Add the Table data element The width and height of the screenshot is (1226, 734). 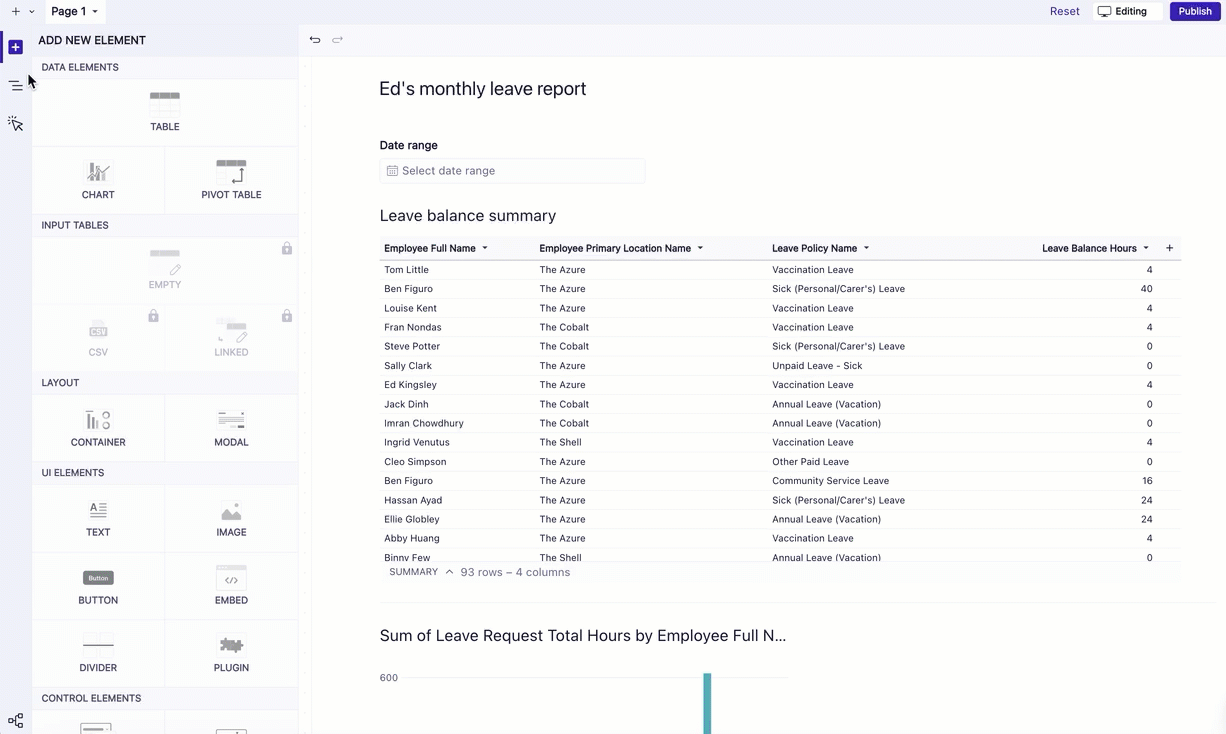[x=165, y=111]
